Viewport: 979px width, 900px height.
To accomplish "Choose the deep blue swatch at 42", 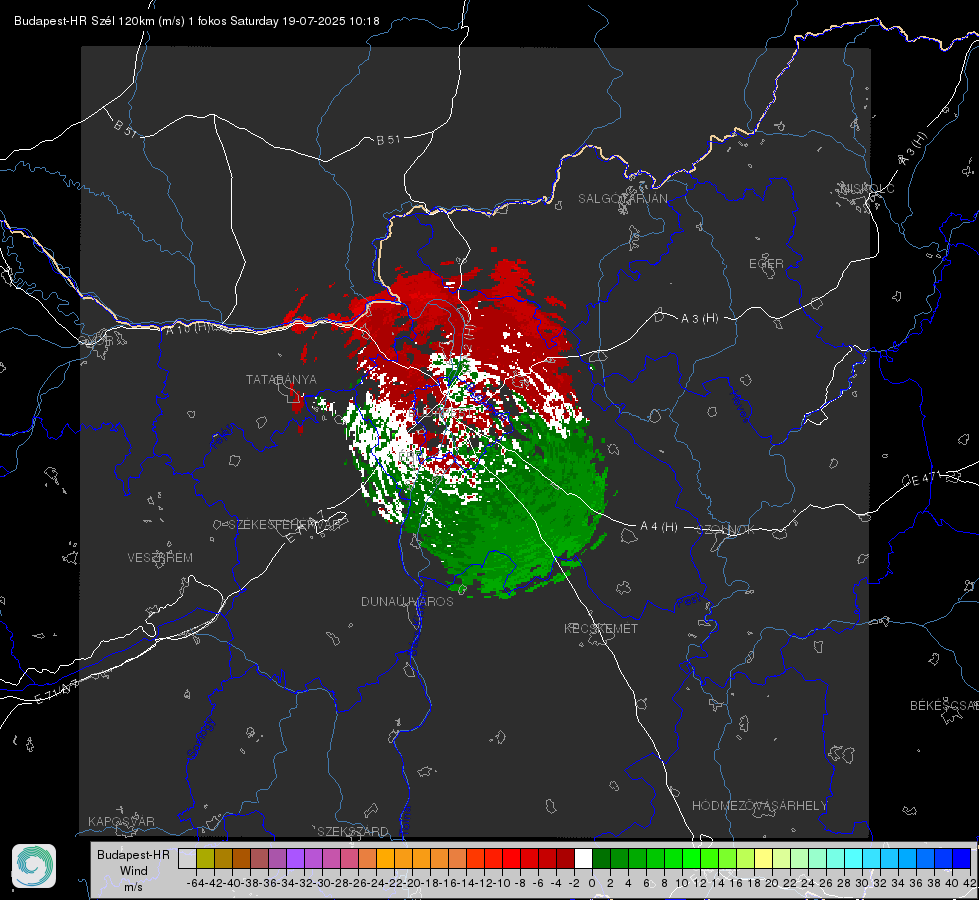I will click(962, 858).
